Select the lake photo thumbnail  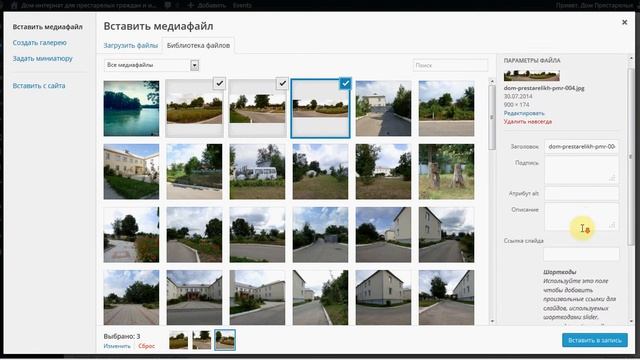tap(131, 108)
